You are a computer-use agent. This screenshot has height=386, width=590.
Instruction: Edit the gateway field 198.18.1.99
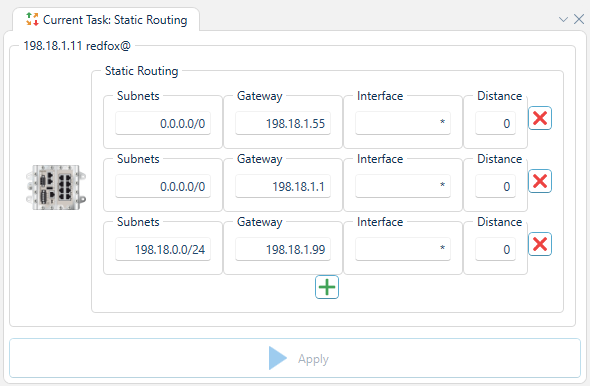click(x=283, y=249)
